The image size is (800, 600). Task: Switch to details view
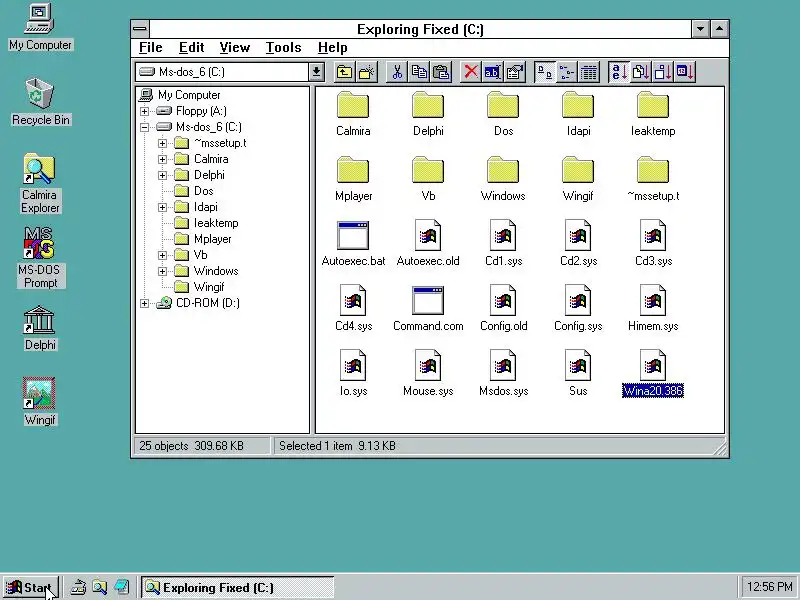[x=589, y=72]
